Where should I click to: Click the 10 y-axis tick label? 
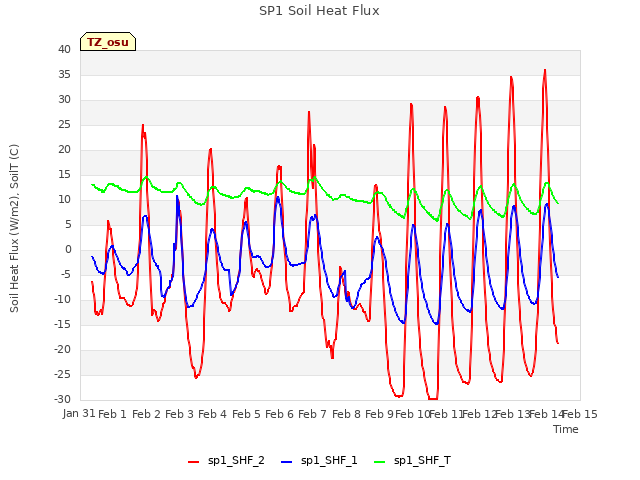point(64,200)
